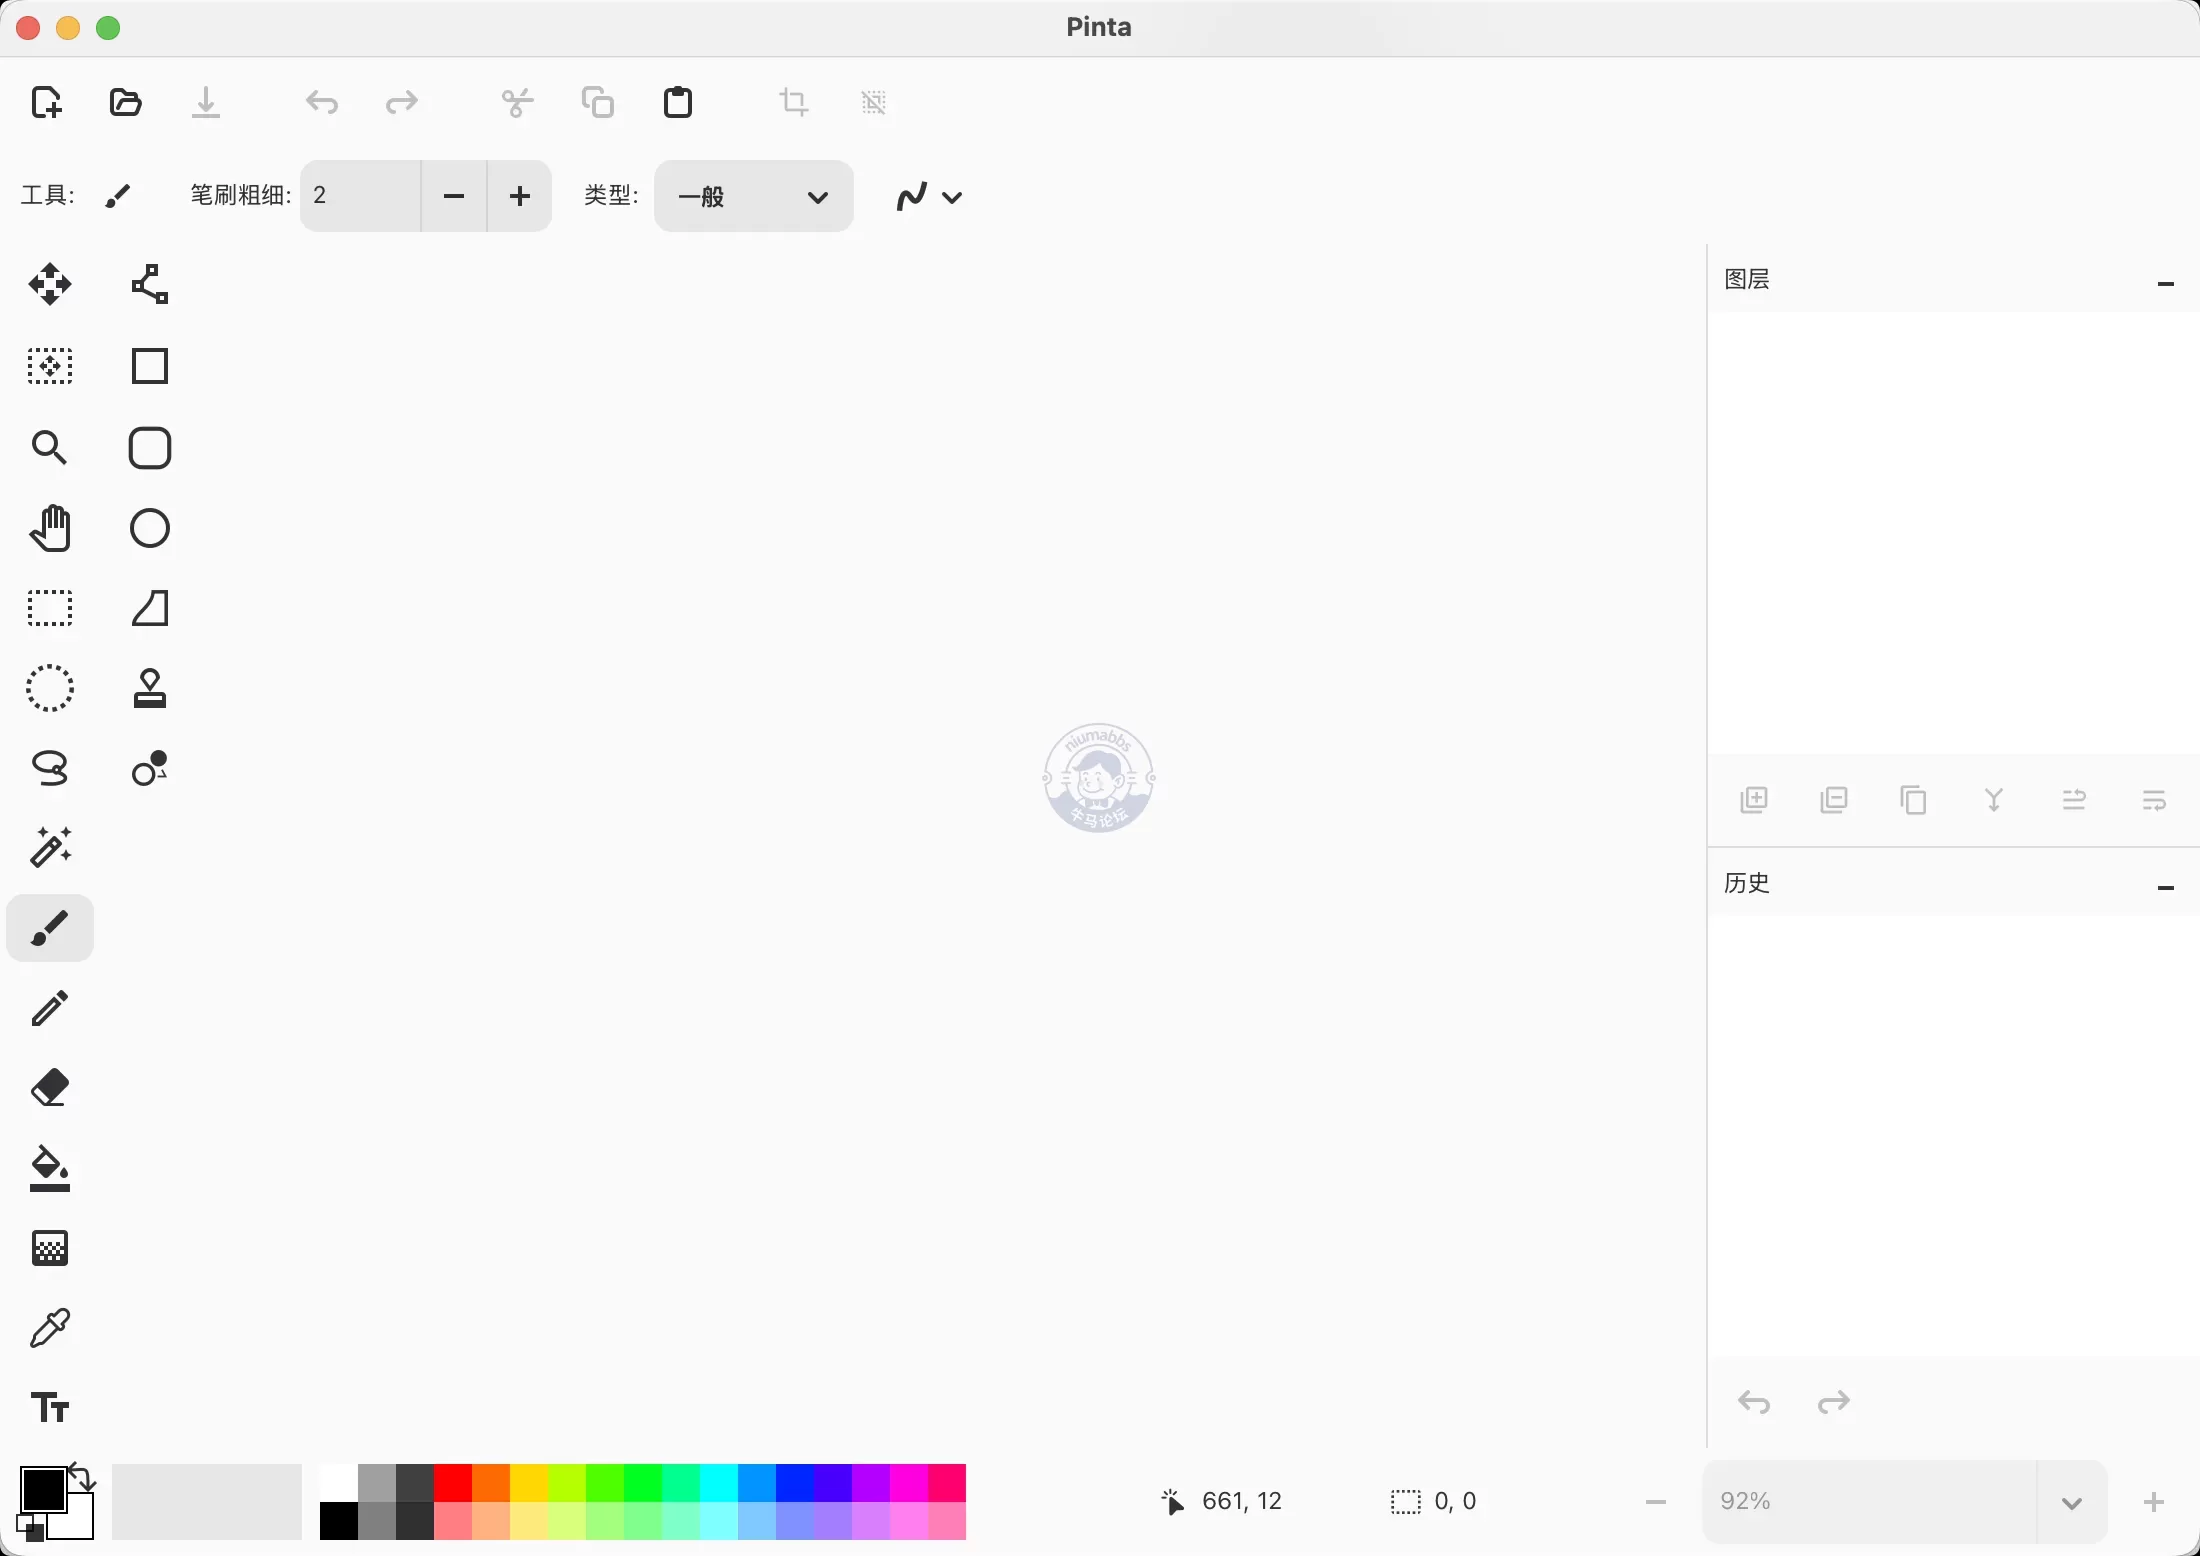Screen dimensions: 2200x1556
Task: Save the image with the download icon
Action: pos(206,103)
